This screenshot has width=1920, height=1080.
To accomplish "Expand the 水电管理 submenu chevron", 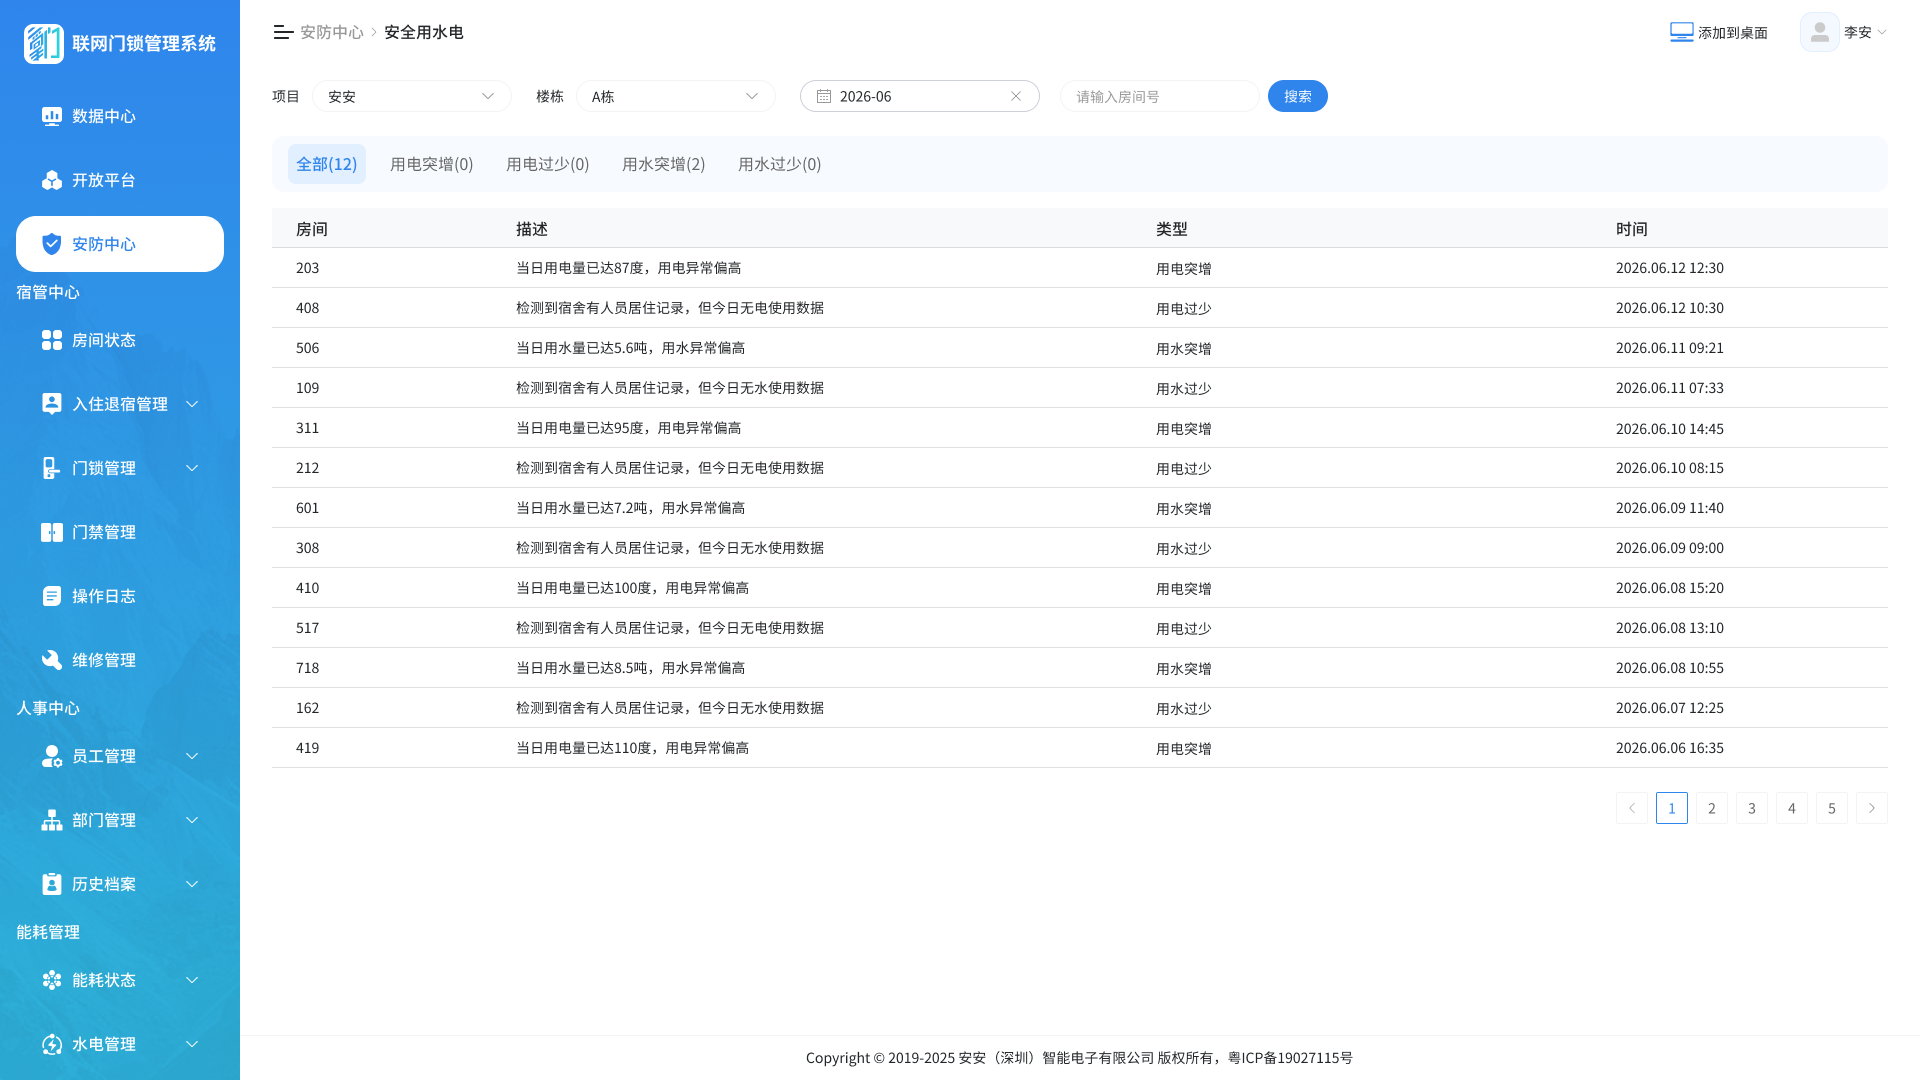I will pos(192,1044).
